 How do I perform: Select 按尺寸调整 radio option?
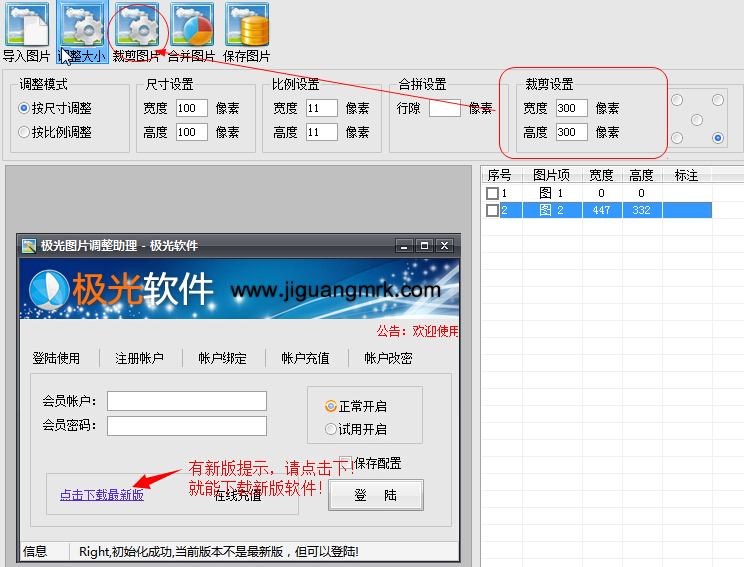(x=55, y=108)
